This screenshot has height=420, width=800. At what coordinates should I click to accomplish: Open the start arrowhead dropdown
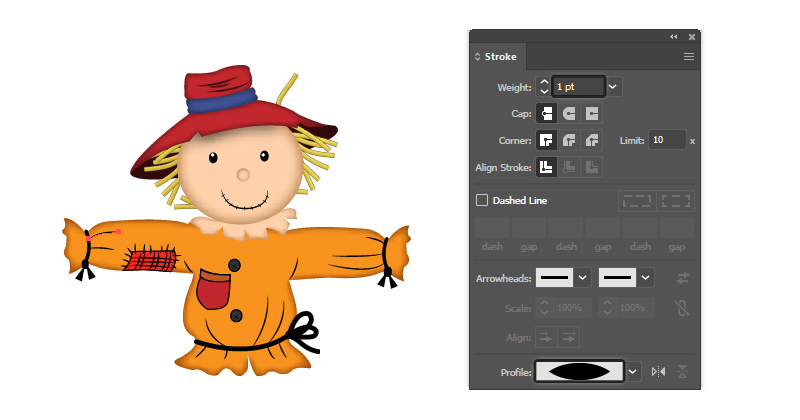point(582,277)
